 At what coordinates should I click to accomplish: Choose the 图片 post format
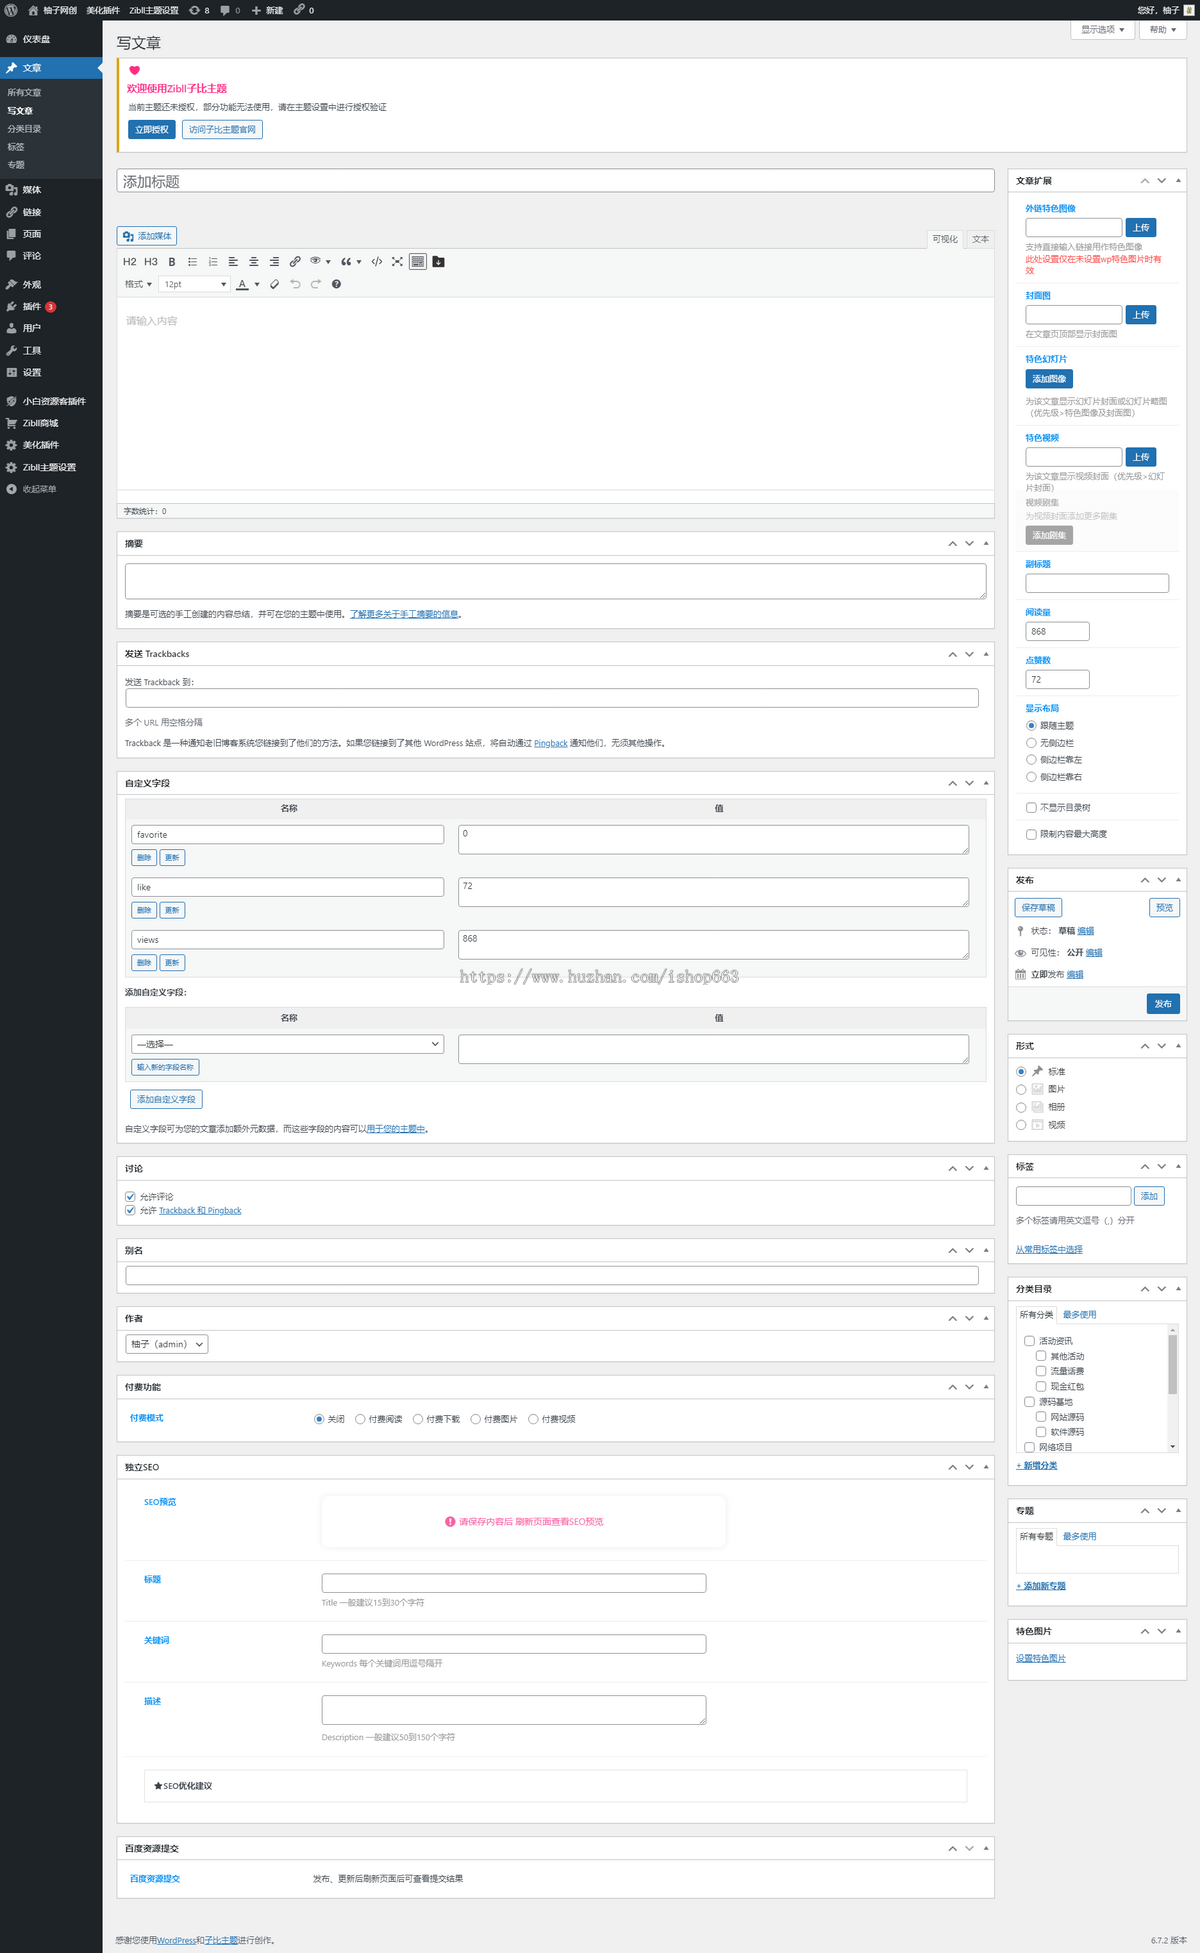[1021, 1089]
